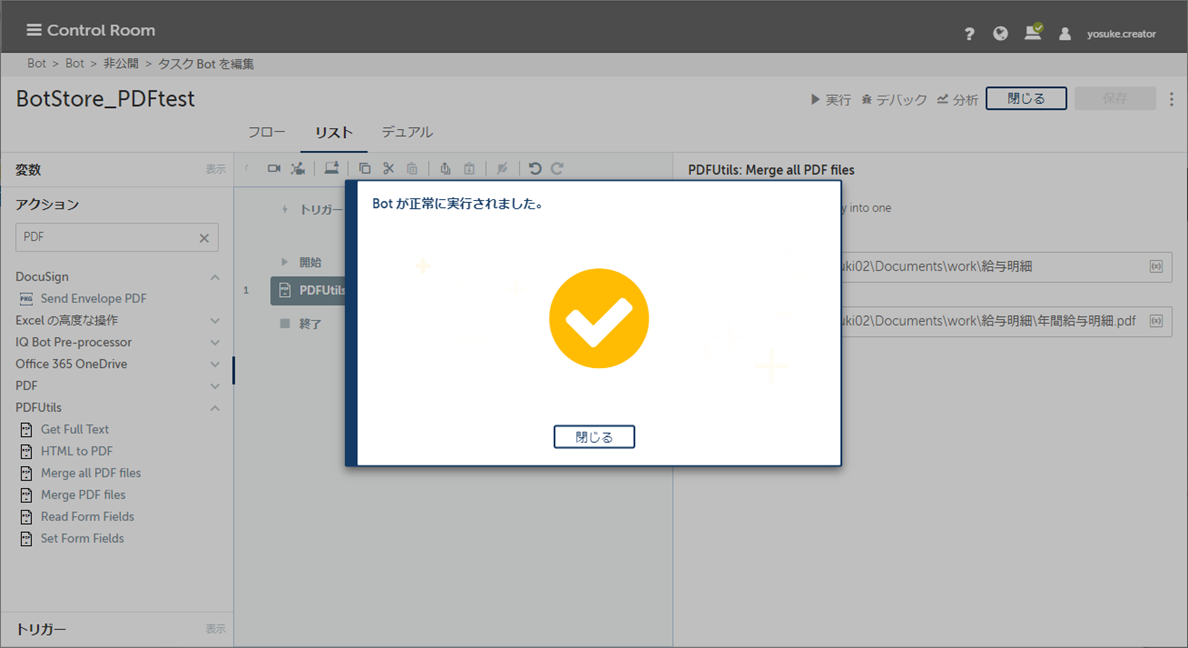Click the PDF action search field
The width and height of the screenshot is (1188, 648).
coord(105,238)
